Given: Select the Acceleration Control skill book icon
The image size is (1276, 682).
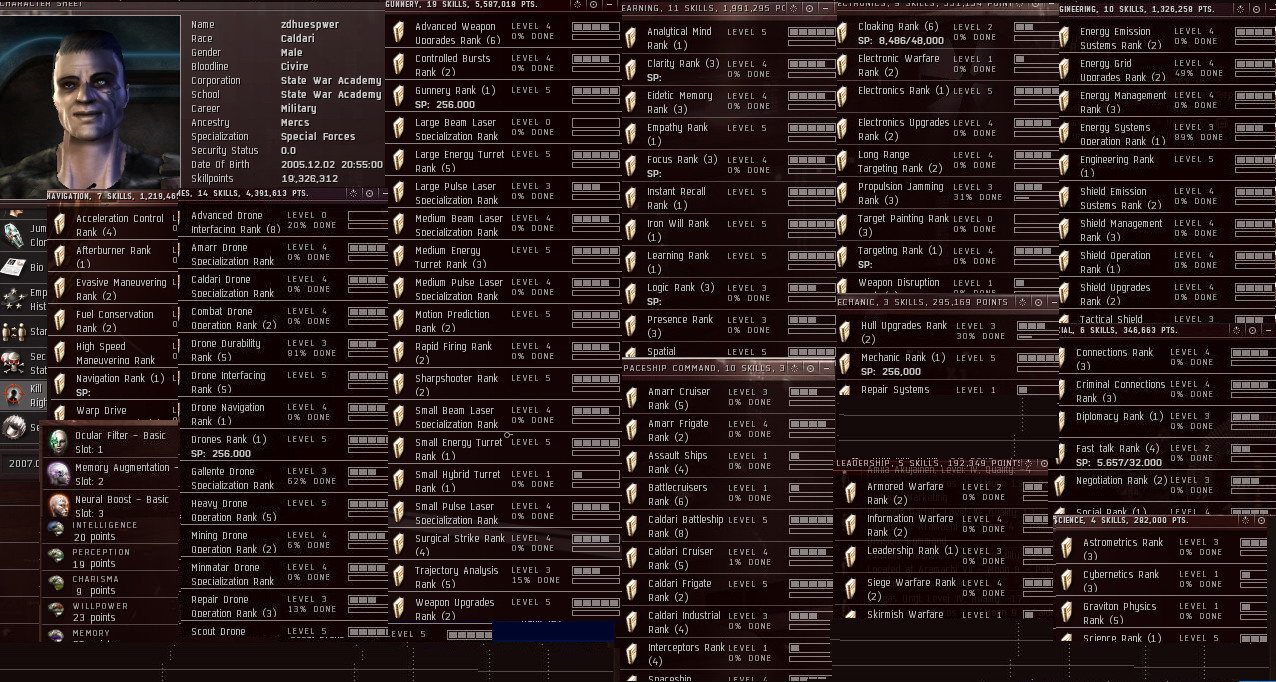Looking at the screenshot, I should 60,225.
